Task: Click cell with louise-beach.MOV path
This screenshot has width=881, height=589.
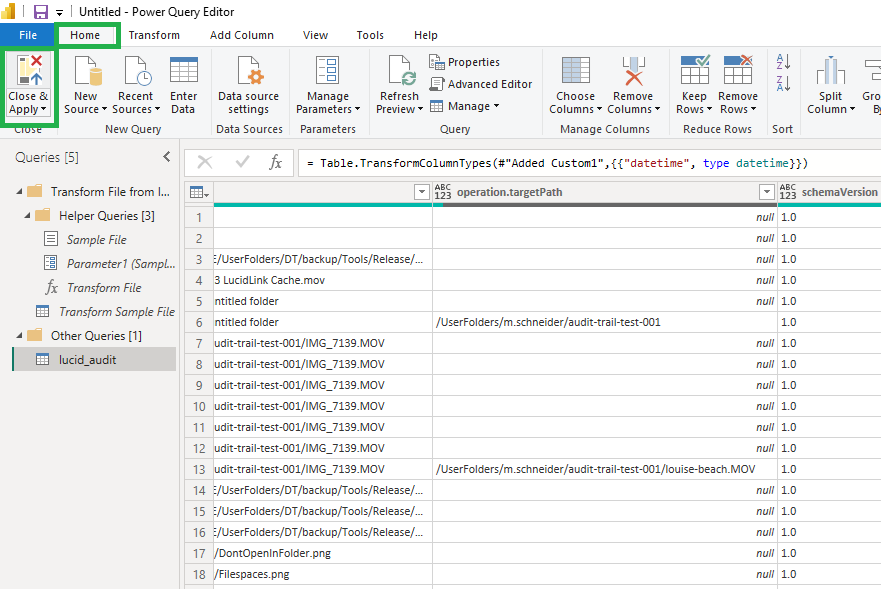Action: pyautogui.click(x=605, y=469)
